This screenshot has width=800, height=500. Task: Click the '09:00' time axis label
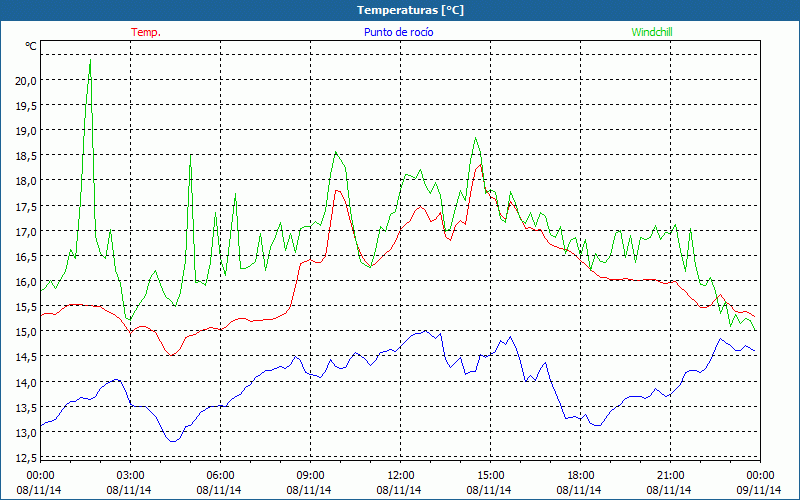[x=310, y=476]
